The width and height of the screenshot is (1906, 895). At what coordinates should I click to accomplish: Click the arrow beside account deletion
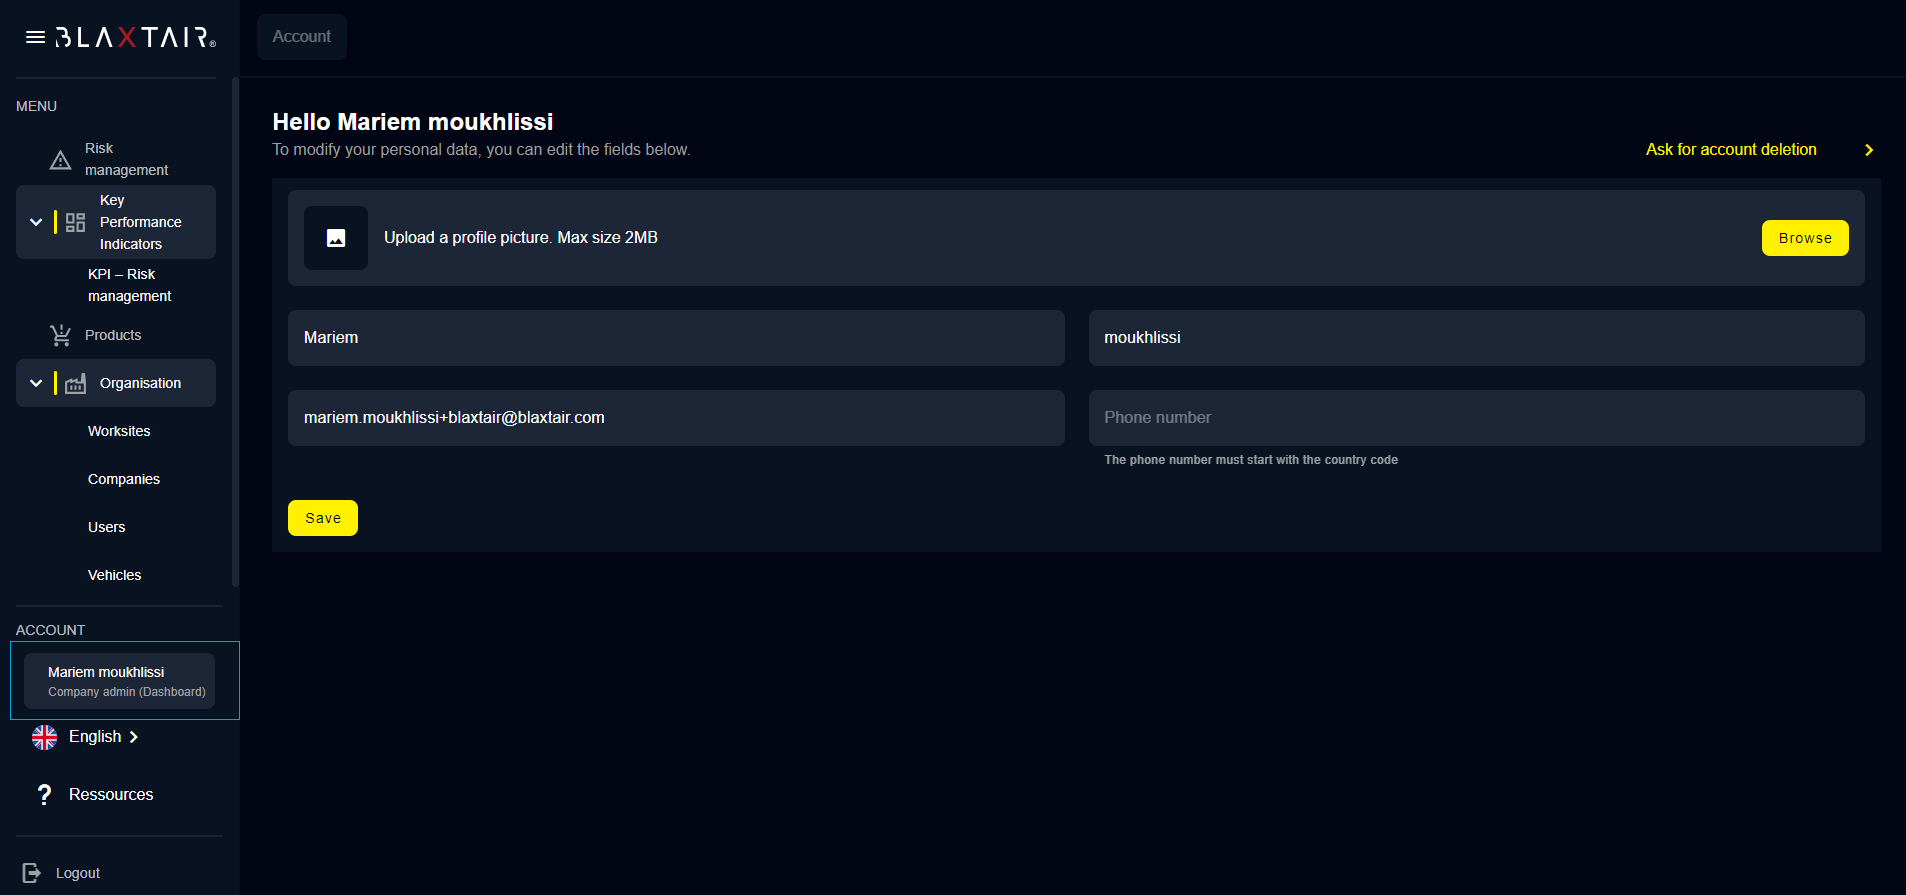(1868, 150)
